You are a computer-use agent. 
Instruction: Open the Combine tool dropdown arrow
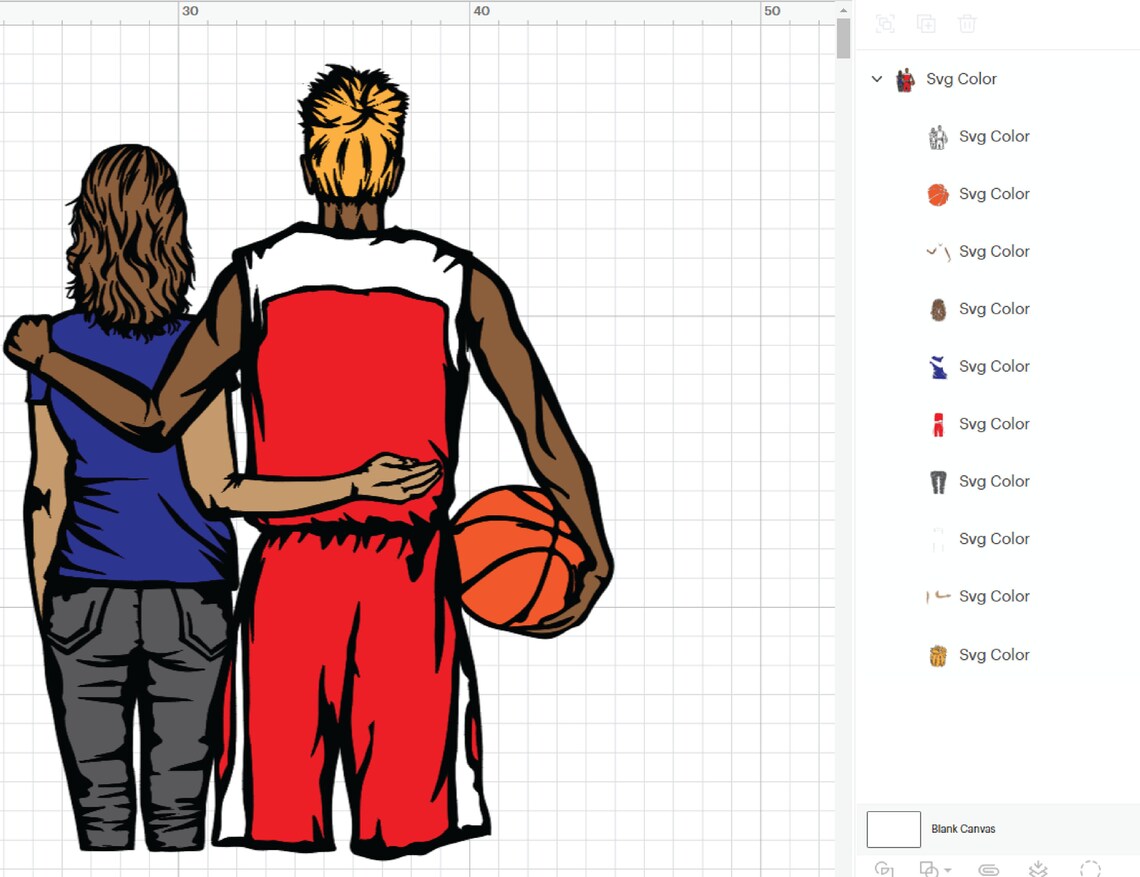[x=948, y=869]
